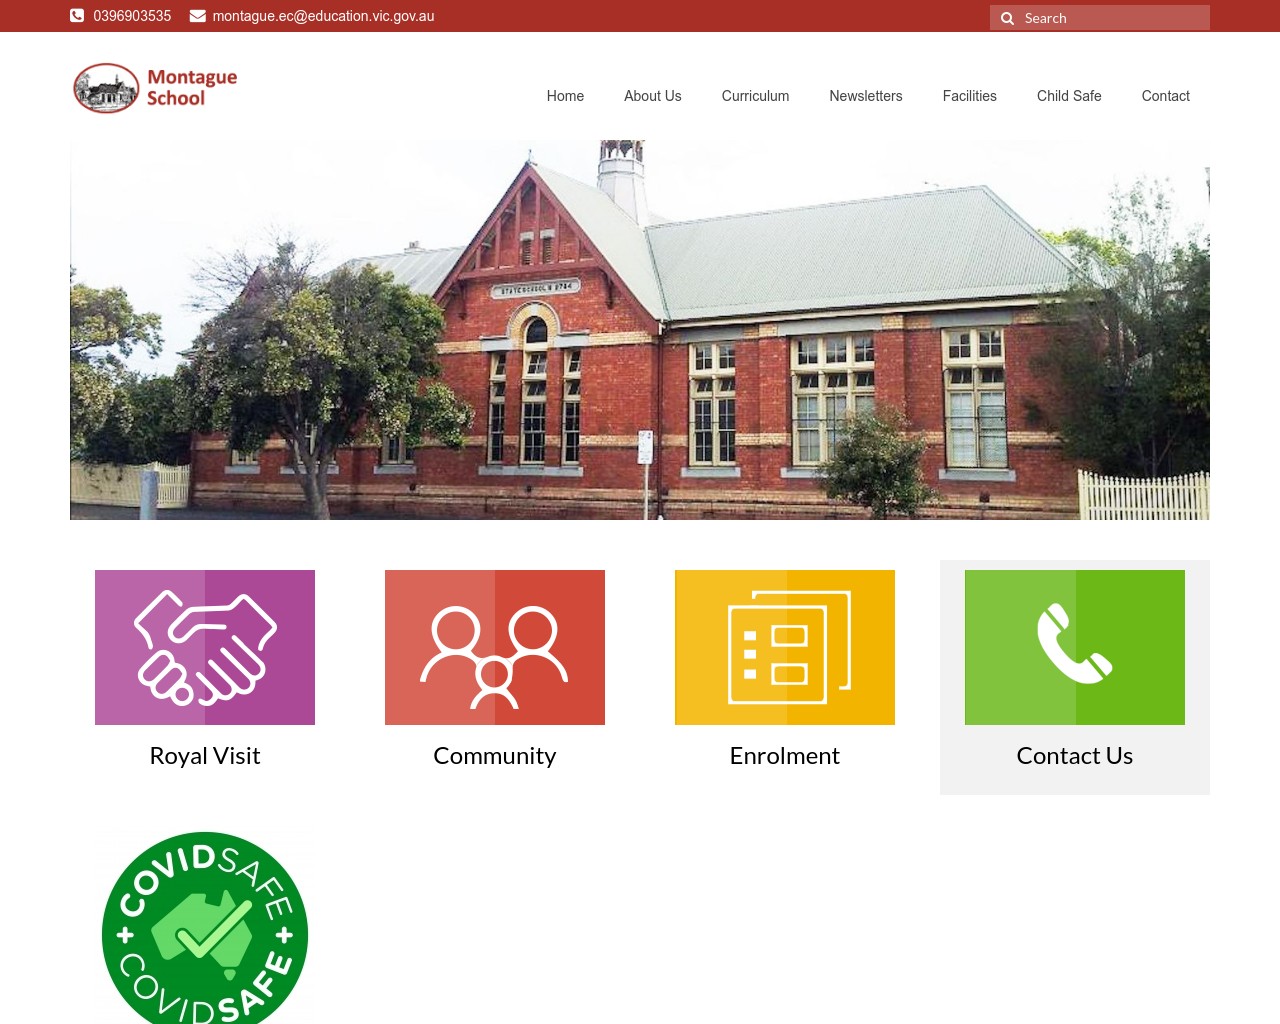Click the green telephone Contact Us icon
1280x1024 pixels.
pos(1074,647)
